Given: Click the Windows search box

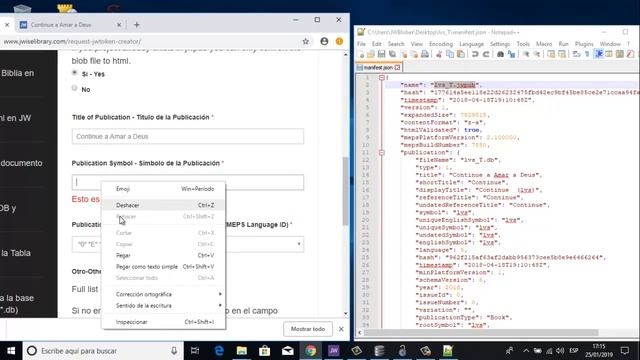Looking at the screenshot, I should point(102,351).
